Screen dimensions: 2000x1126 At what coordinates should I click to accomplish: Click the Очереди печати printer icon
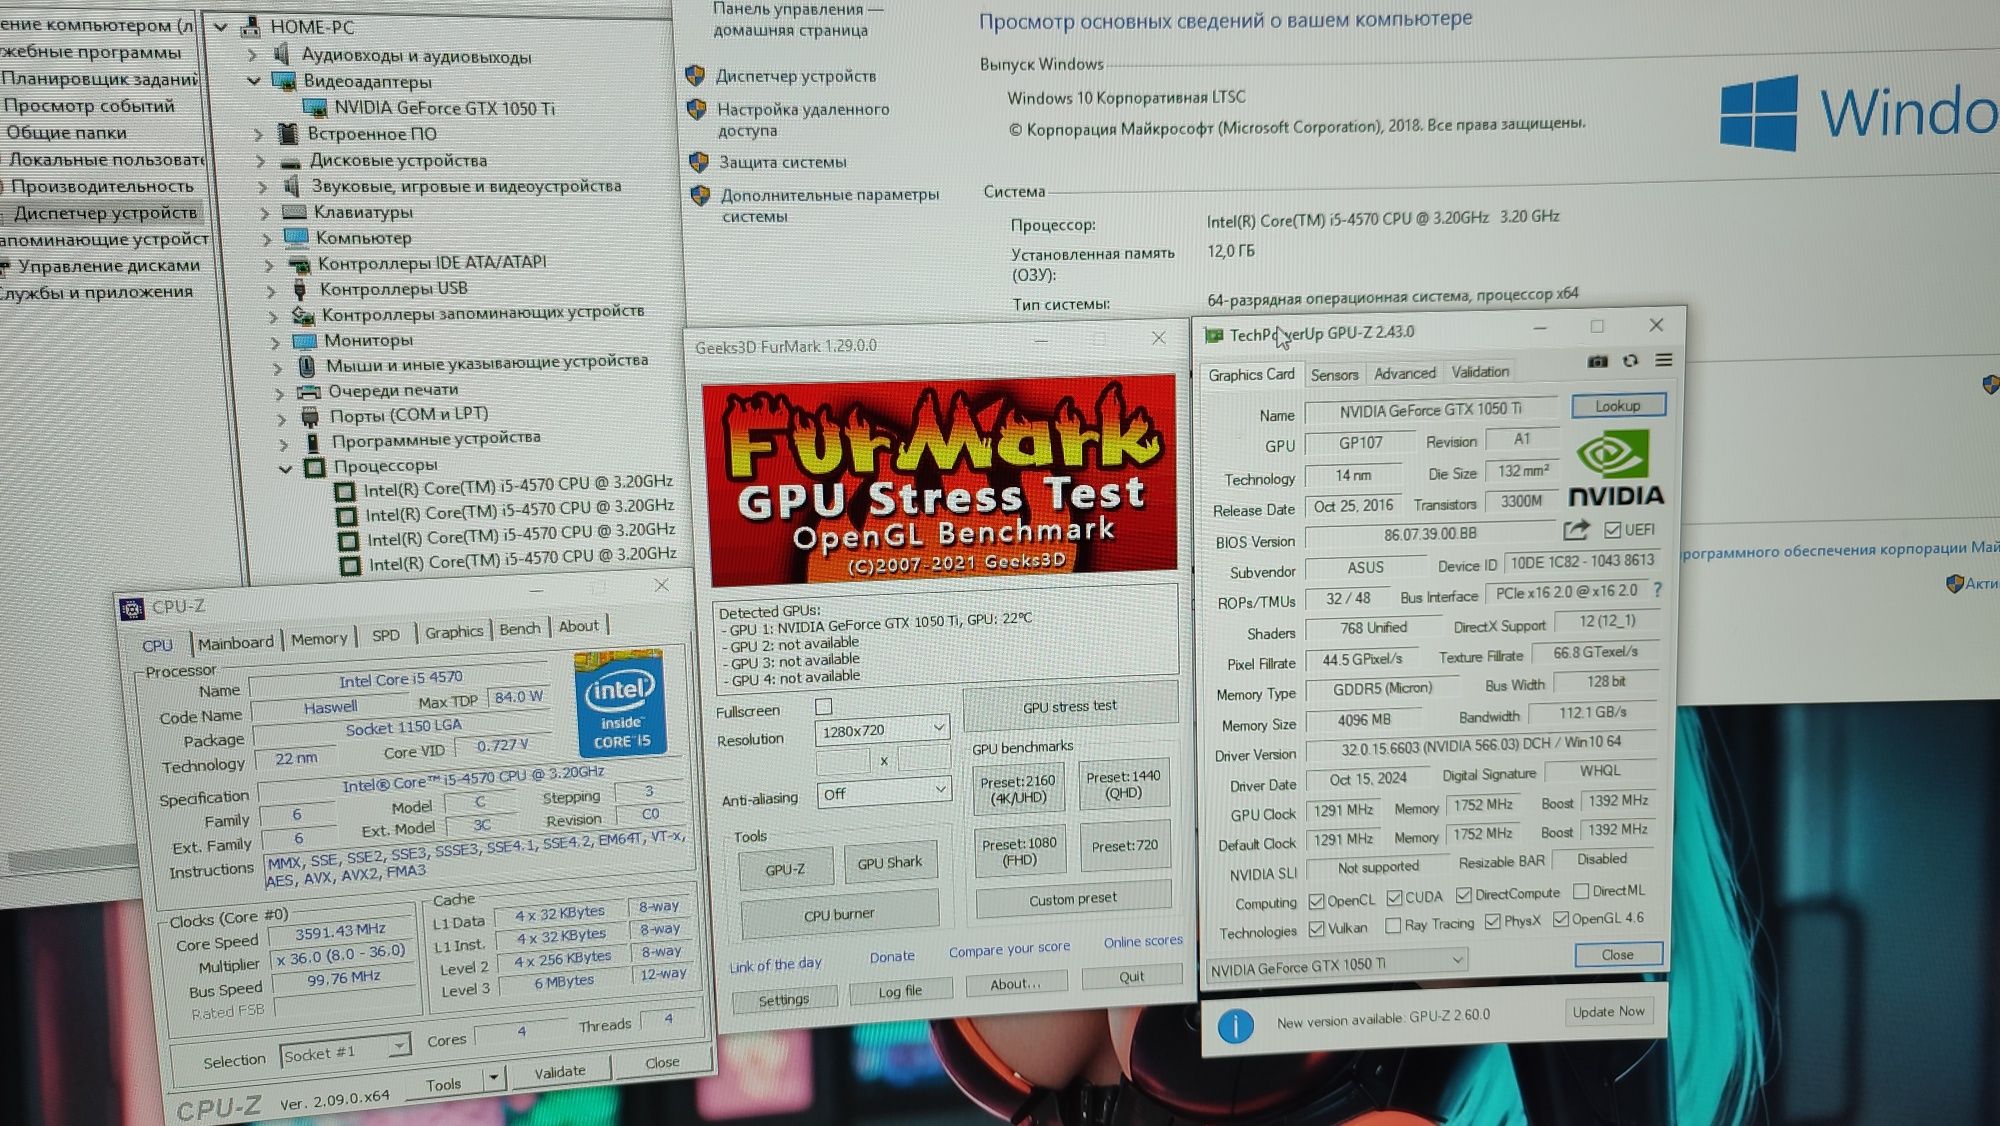coord(309,391)
